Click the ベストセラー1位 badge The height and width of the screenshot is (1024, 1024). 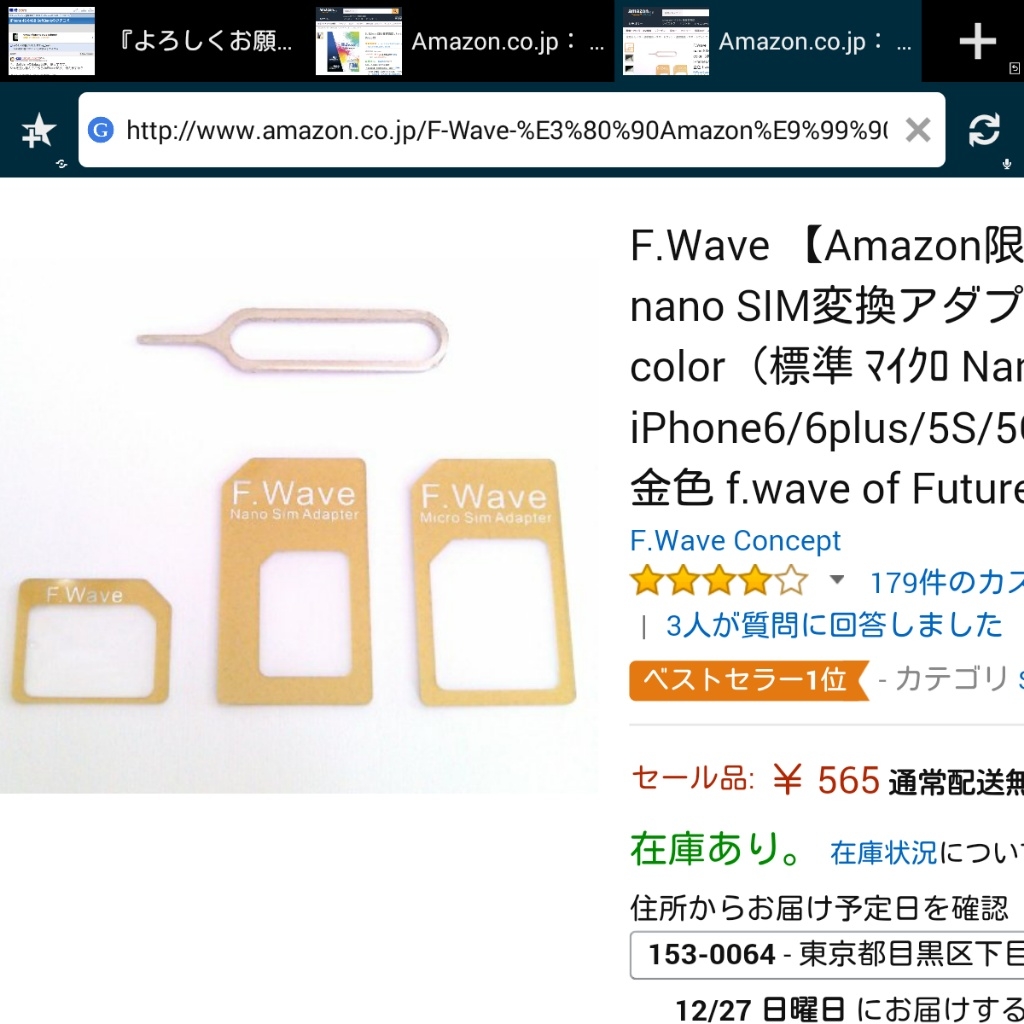(x=749, y=680)
